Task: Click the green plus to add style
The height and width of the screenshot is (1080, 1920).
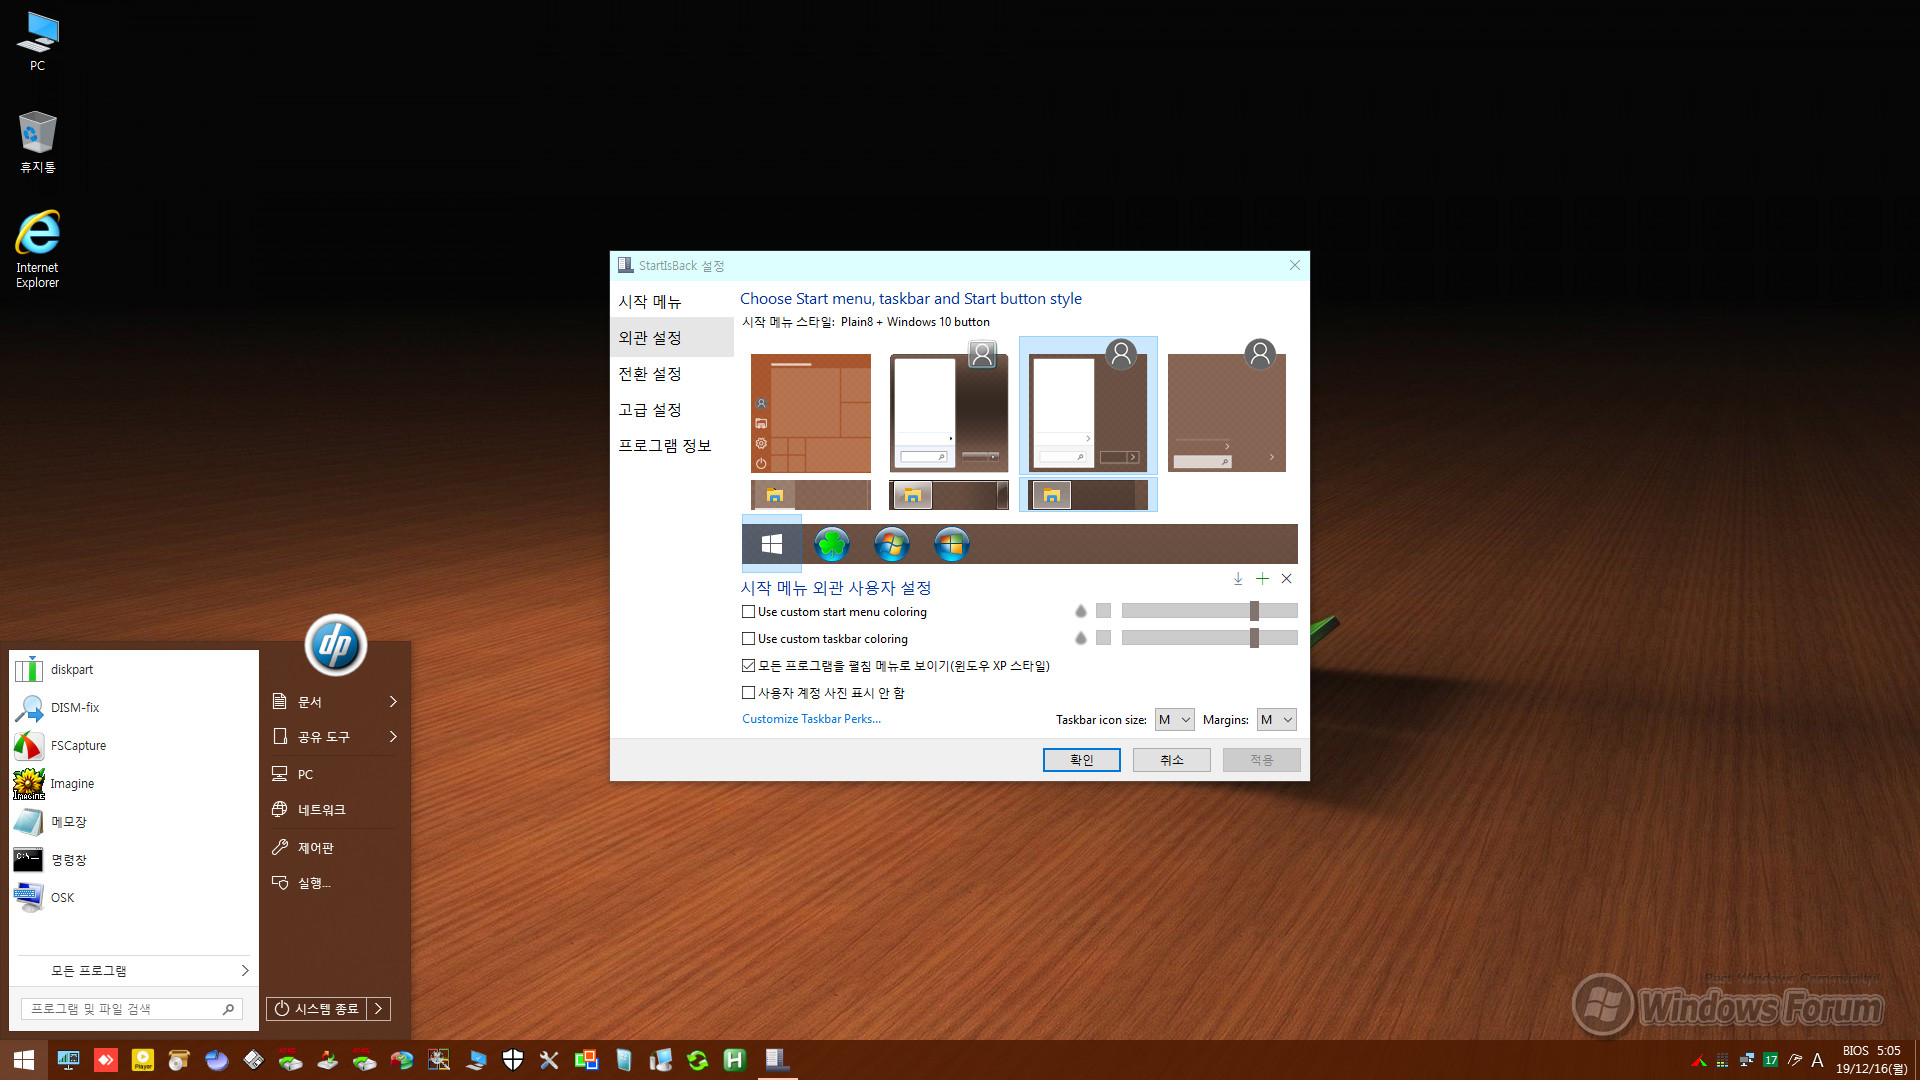Action: click(1262, 579)
